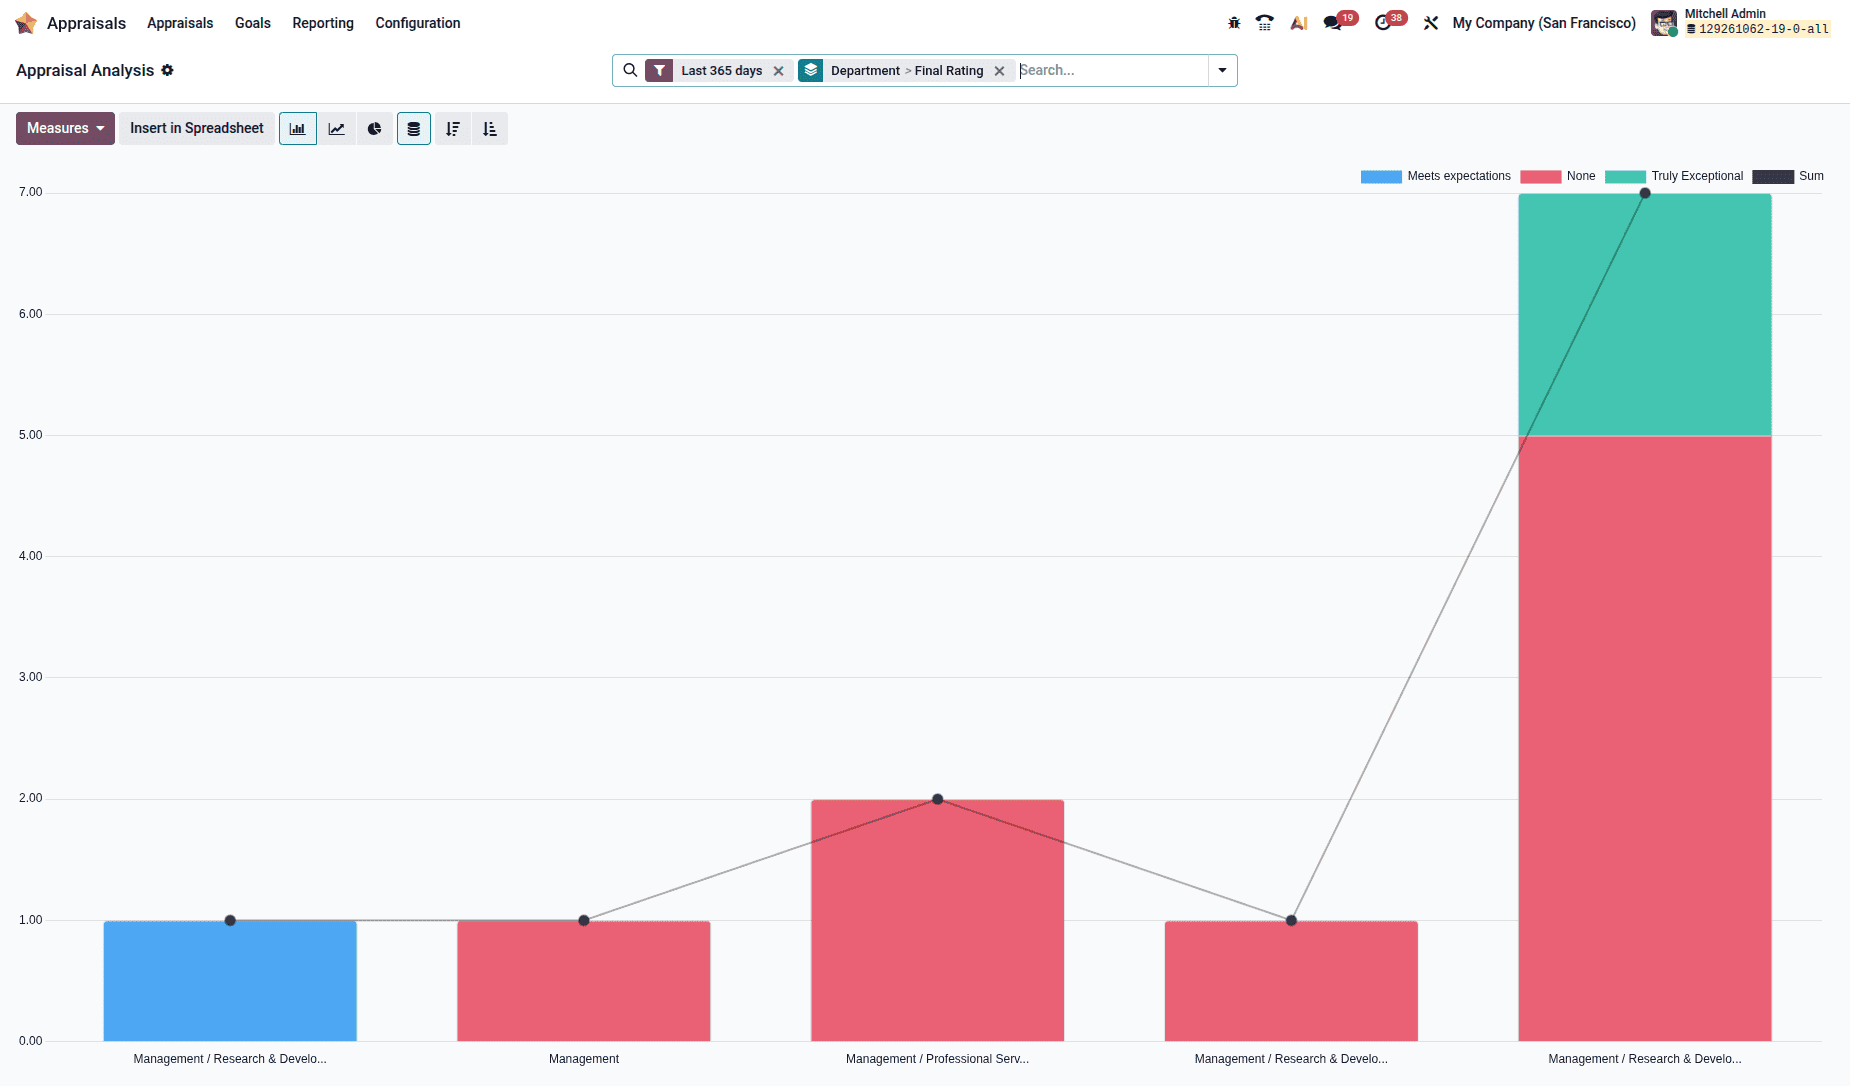Toggle Truly Exceptional legend swatch
This screenshot has width=1850, height=1086.
1625,177
